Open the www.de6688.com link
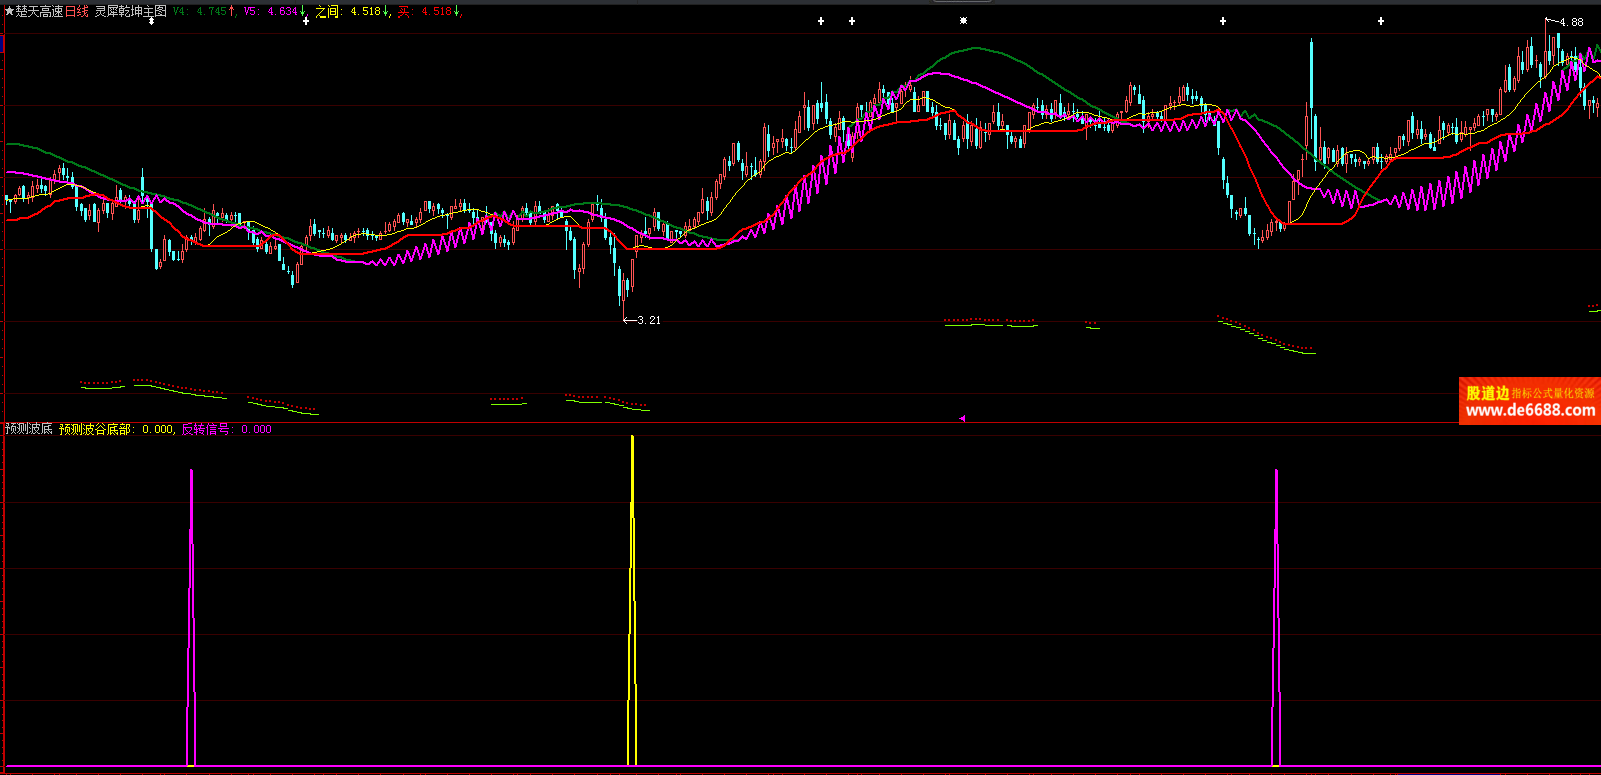Image resolution: width=1601 pixels, height=775 pixels. pos(1530,410)
